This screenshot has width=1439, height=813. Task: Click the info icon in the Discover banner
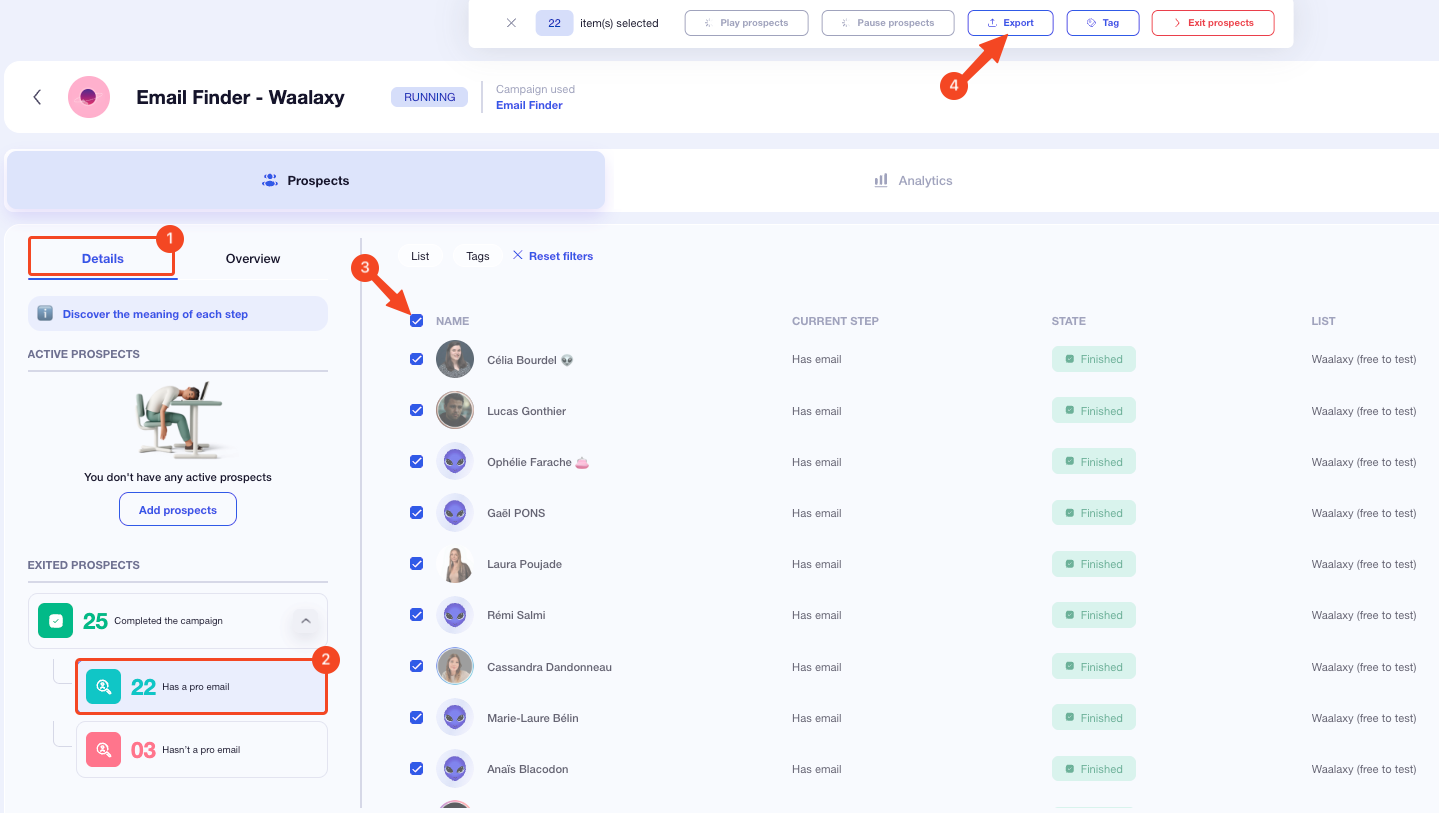click(x=45, y=314)
